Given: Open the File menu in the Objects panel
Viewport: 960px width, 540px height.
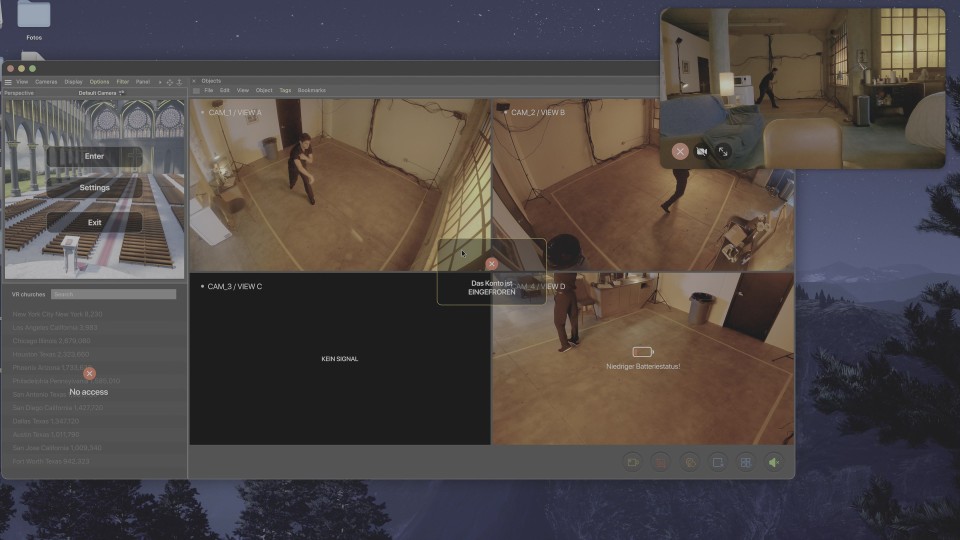Looking at the screenshot, I should [x=209, y=91].
